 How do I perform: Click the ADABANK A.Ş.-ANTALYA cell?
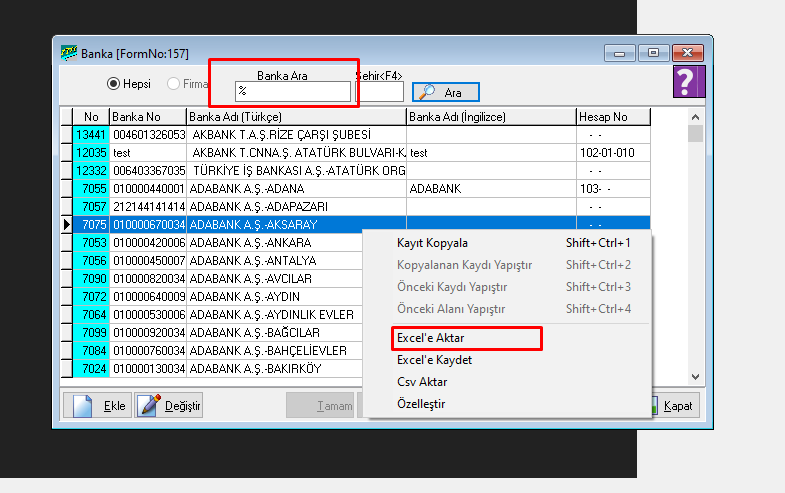click(274, 261)
